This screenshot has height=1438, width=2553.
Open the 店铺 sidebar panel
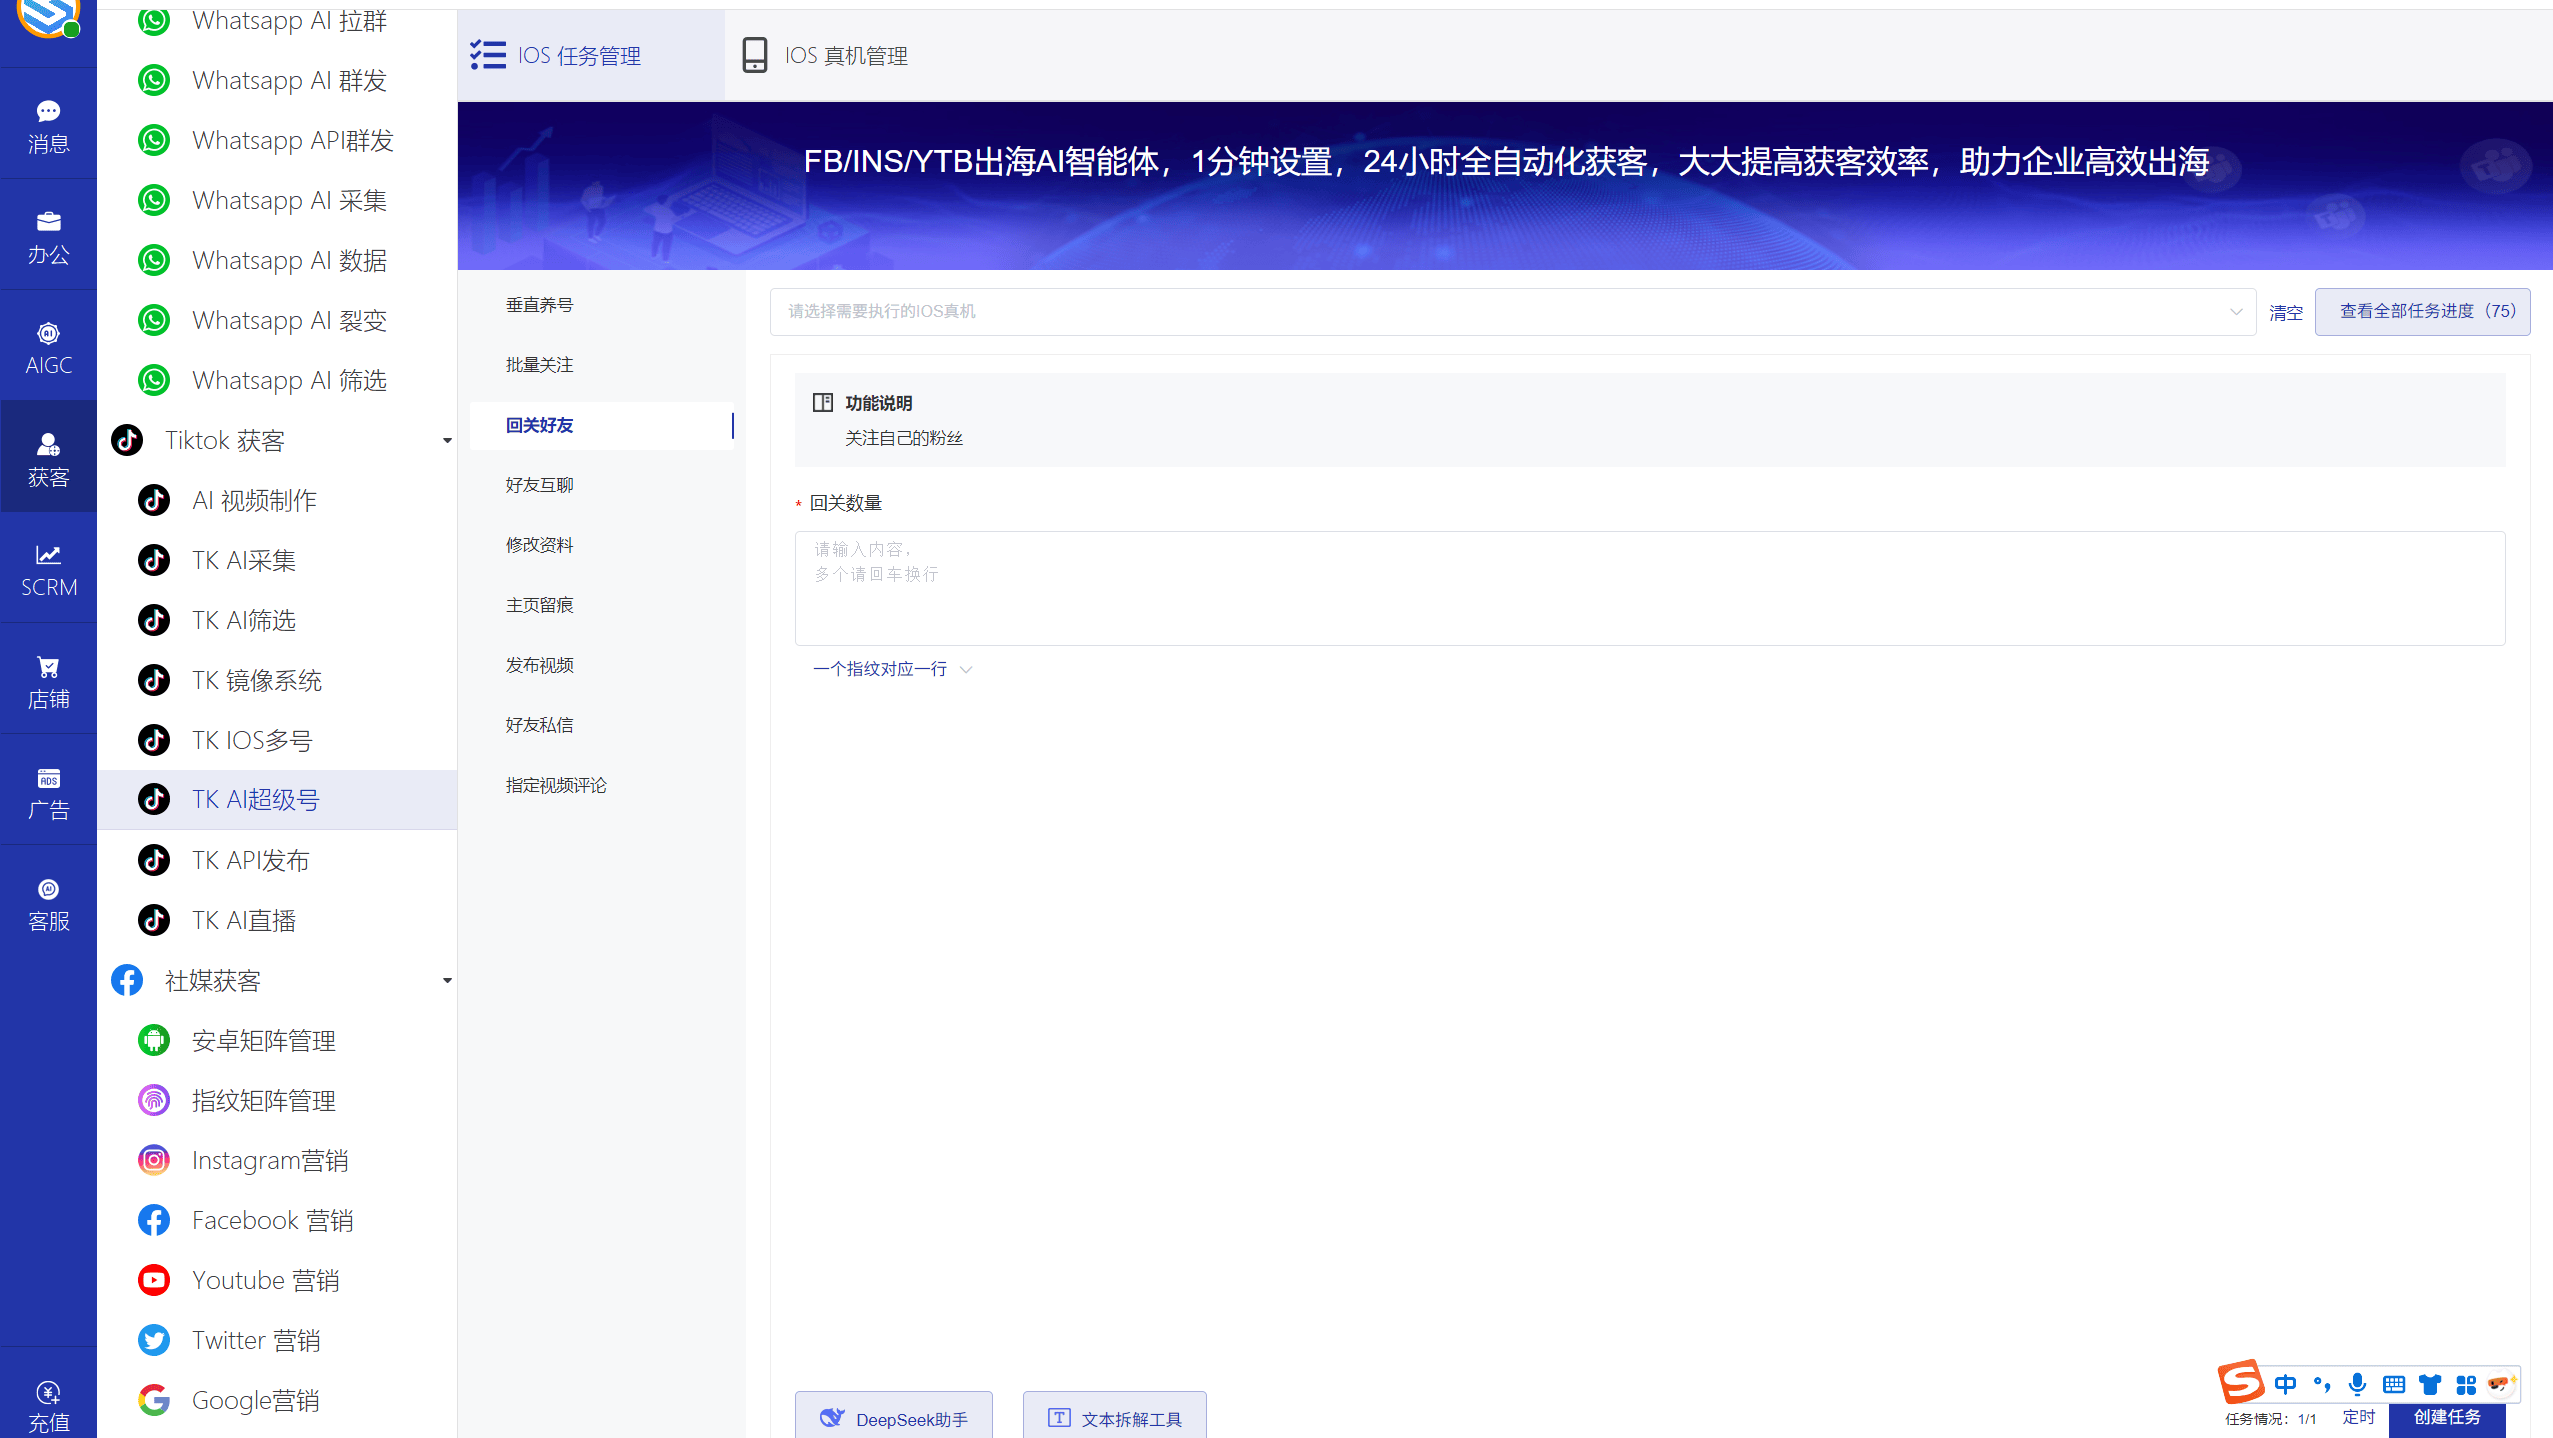click(x=47, y=680)
